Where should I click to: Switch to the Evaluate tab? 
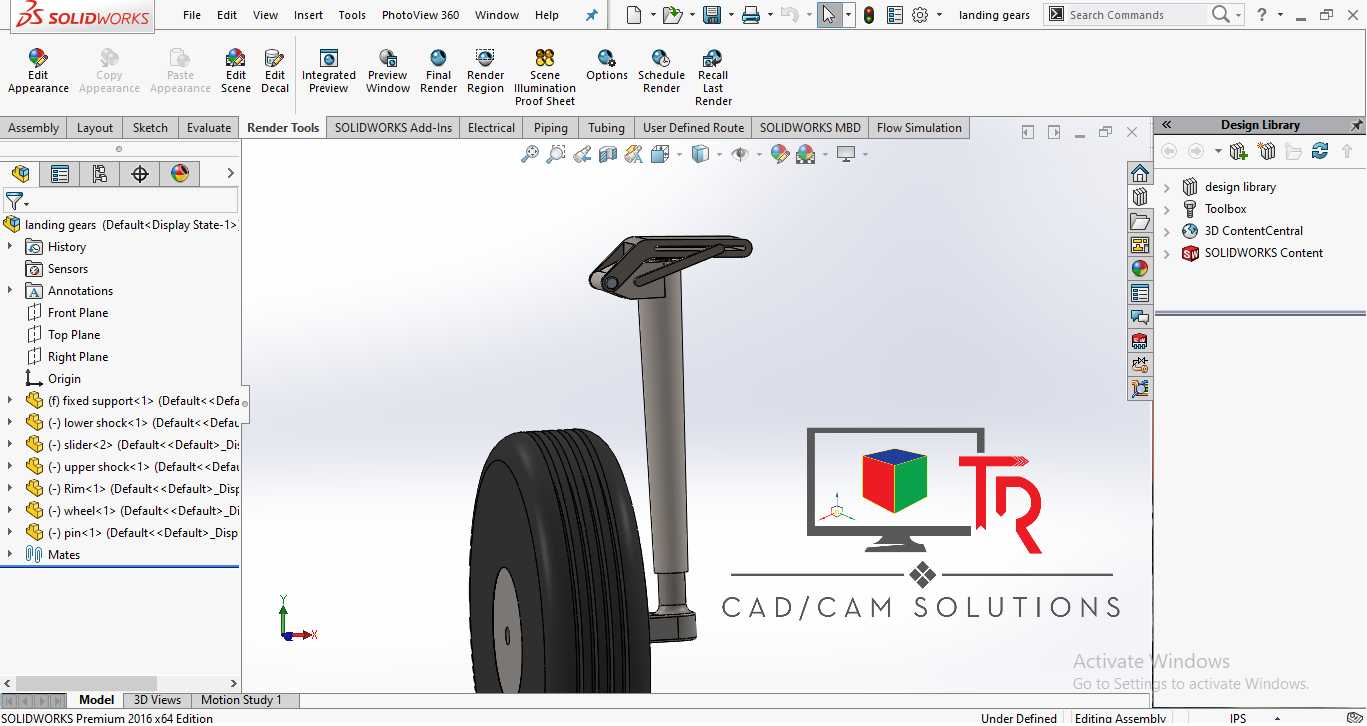209,128
